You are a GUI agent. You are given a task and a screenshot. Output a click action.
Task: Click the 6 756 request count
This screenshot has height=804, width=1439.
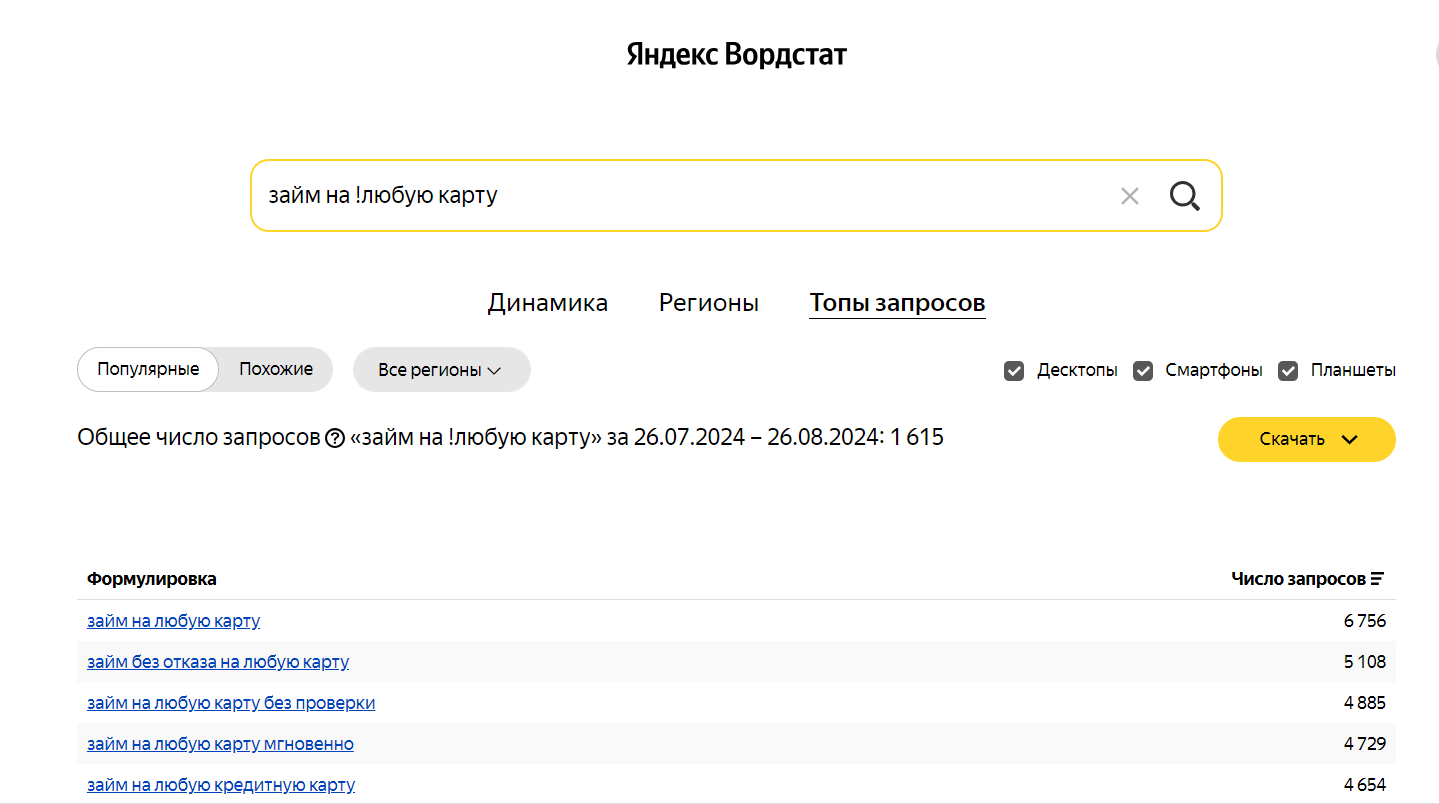coord(1365,621)
